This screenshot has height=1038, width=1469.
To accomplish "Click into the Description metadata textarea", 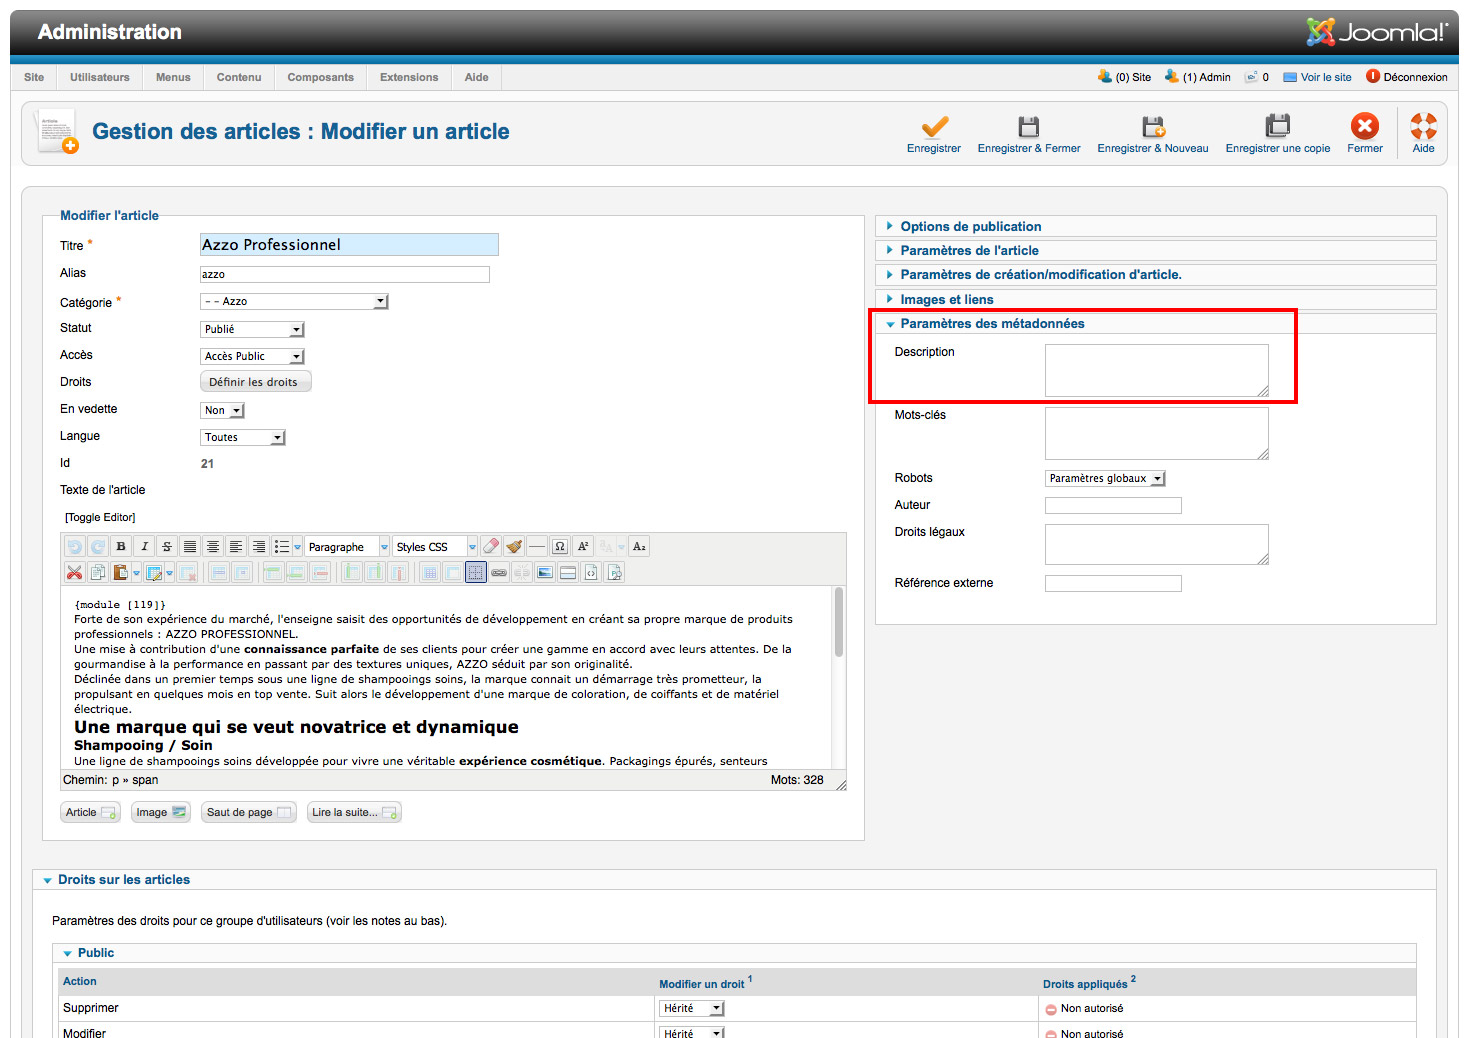I will click(1157, 370).
